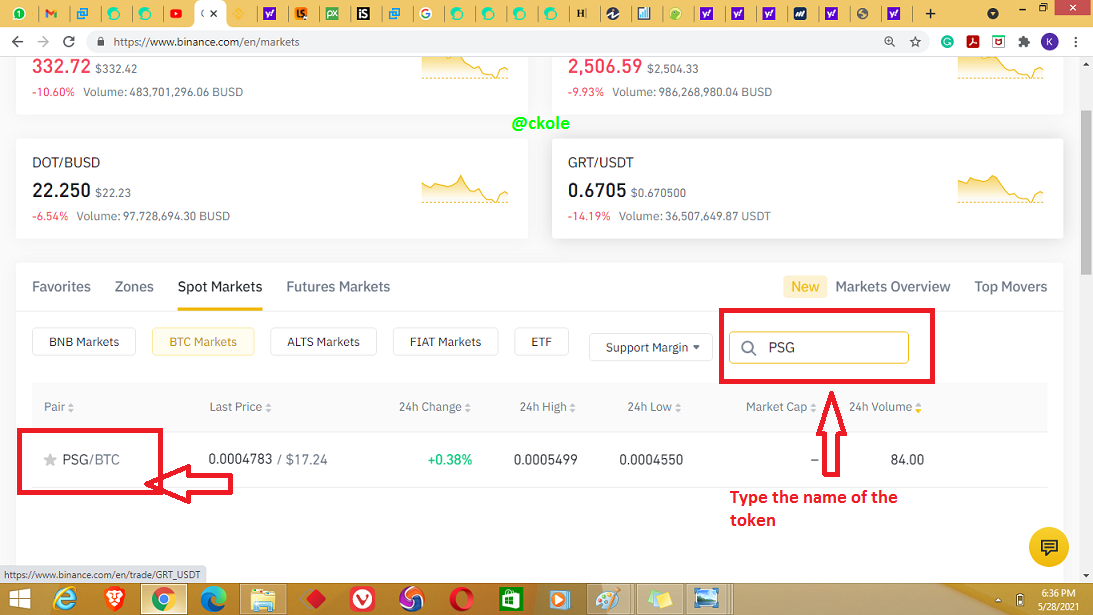Open the zoom magnifier in address bar
Image resolution: width=1093 pixels, height=615 pixels.
click(x=889, y=42)
